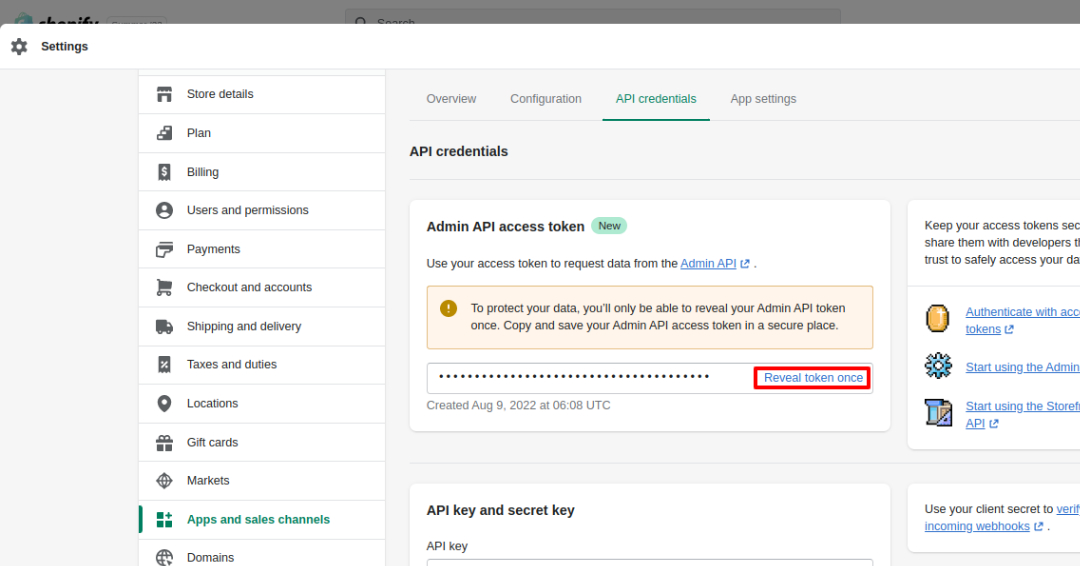1080x566 pixels.
Task: Click the API key and secret key heading
Action: click(x=500, y=510)
